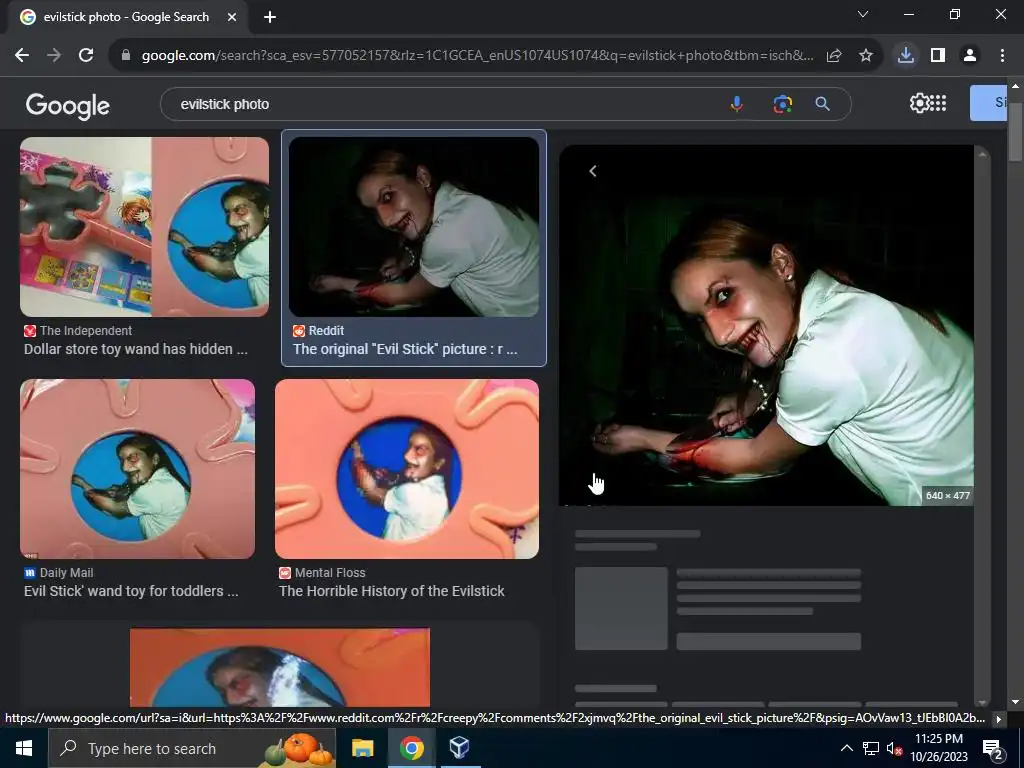
Task: Click the browser forward arrow
Action: tap(54, 56)
